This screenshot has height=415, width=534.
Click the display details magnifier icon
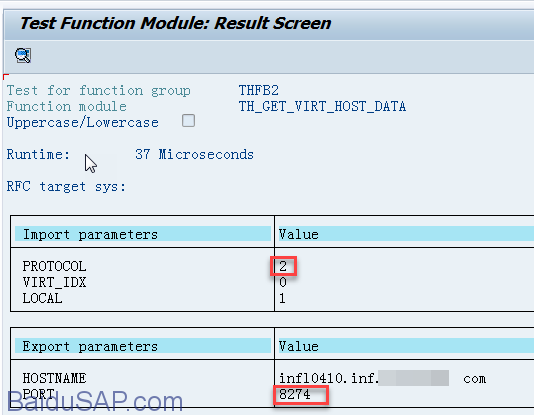(23, 55)
